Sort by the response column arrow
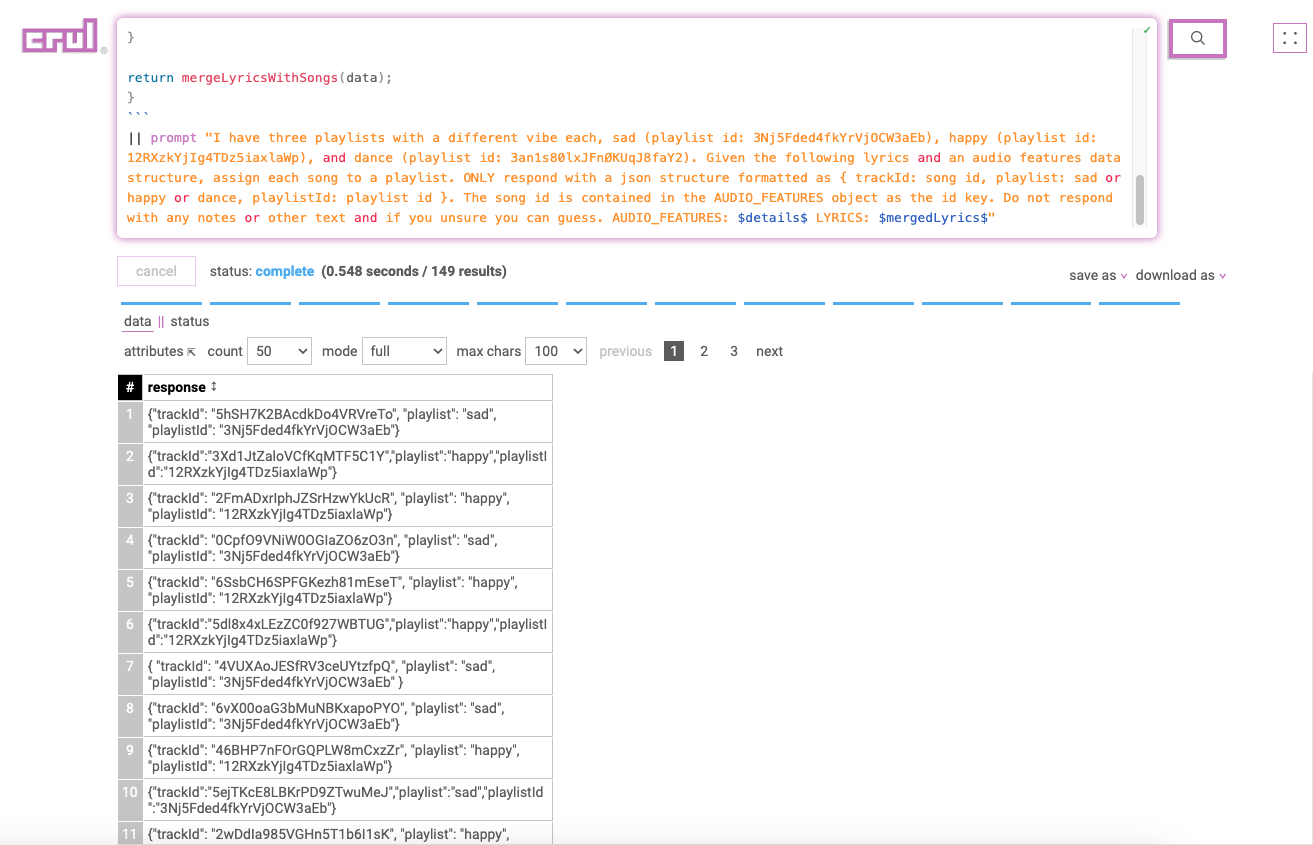The height and width of the screenshot is (845, 1313). click(213, 387)
